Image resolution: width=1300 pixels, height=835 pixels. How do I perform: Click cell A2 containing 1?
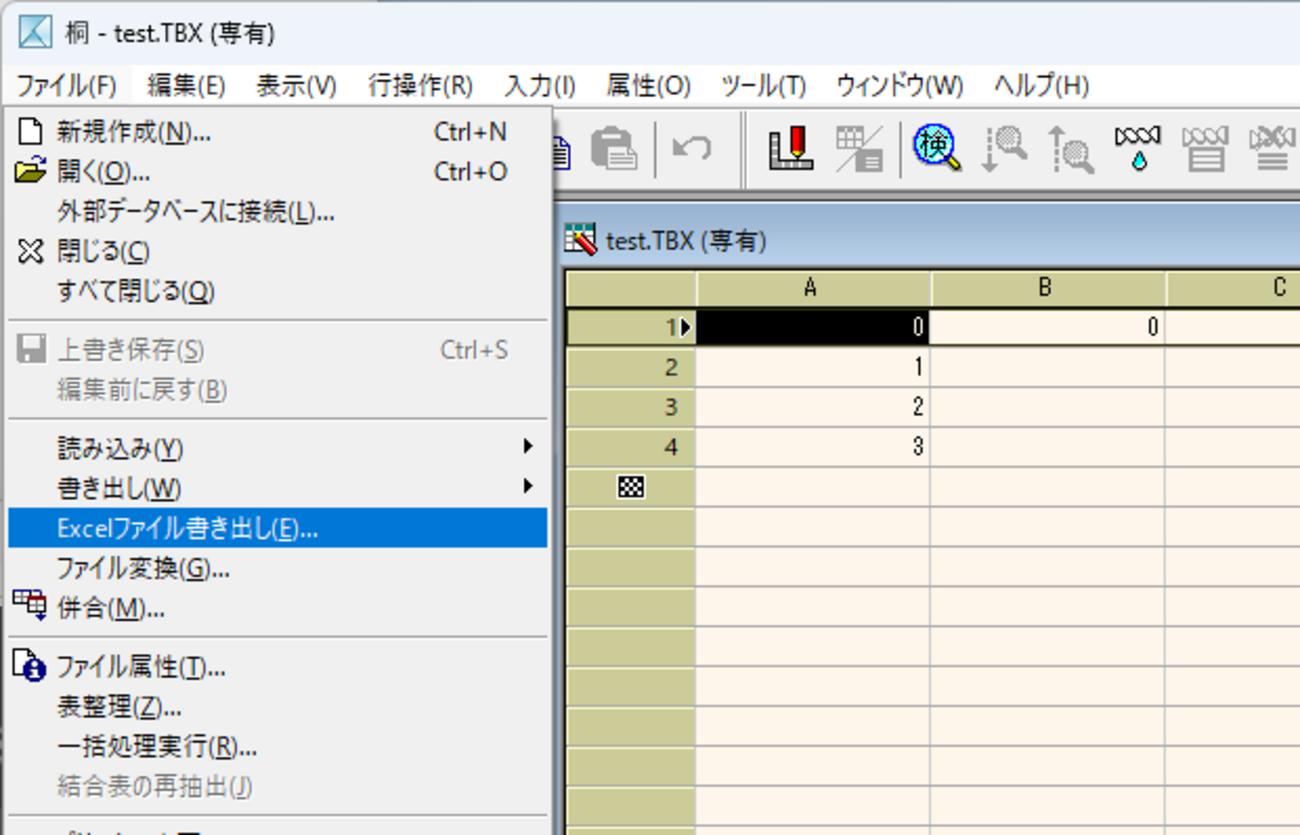[813, 367]
